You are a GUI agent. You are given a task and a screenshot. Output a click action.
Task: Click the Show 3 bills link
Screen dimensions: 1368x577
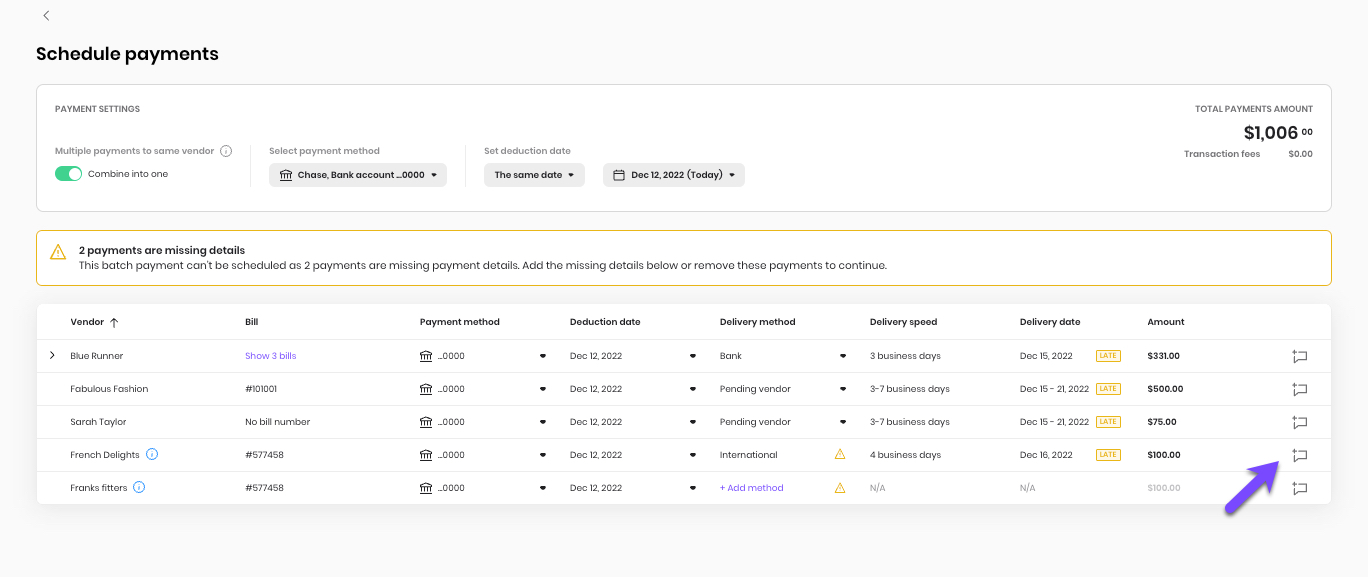pyautogui.click(x=271, y=356)
